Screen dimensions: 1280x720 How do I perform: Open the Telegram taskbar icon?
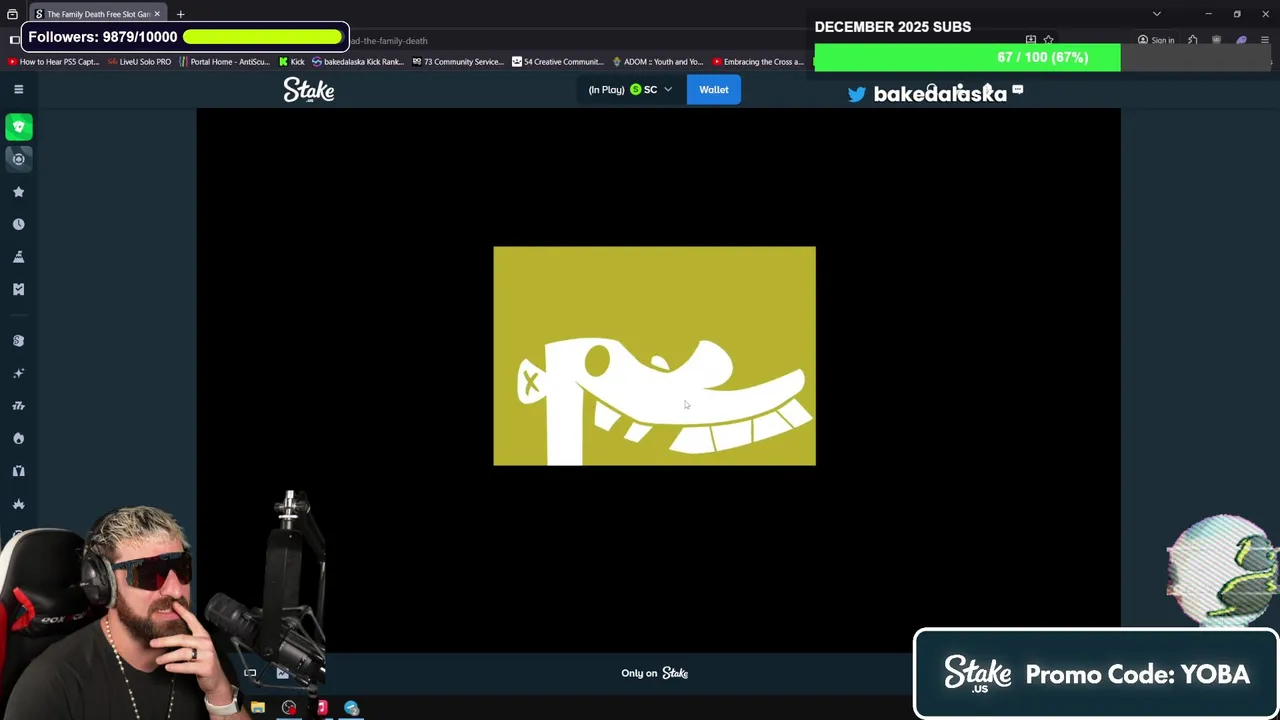pyautogui.click(x=351, y=708)
